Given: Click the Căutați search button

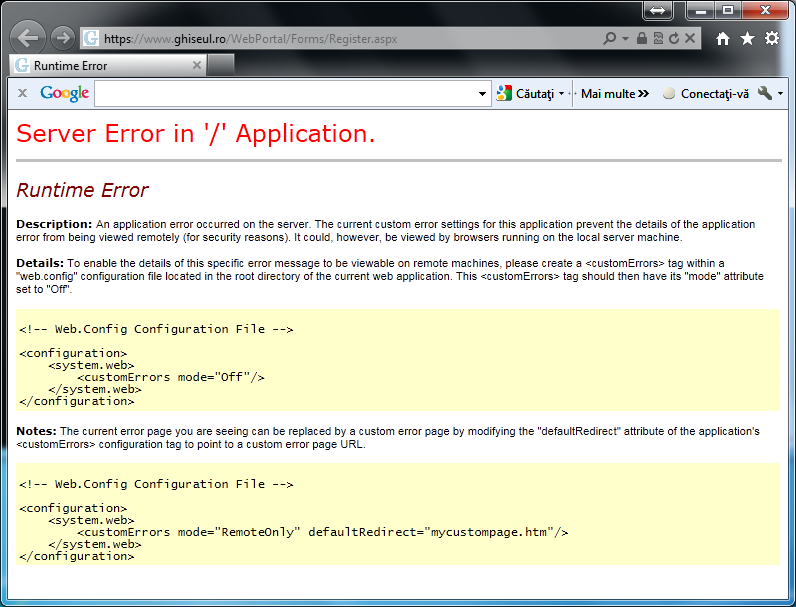Looking at the screenshot, I should (526, 93).
